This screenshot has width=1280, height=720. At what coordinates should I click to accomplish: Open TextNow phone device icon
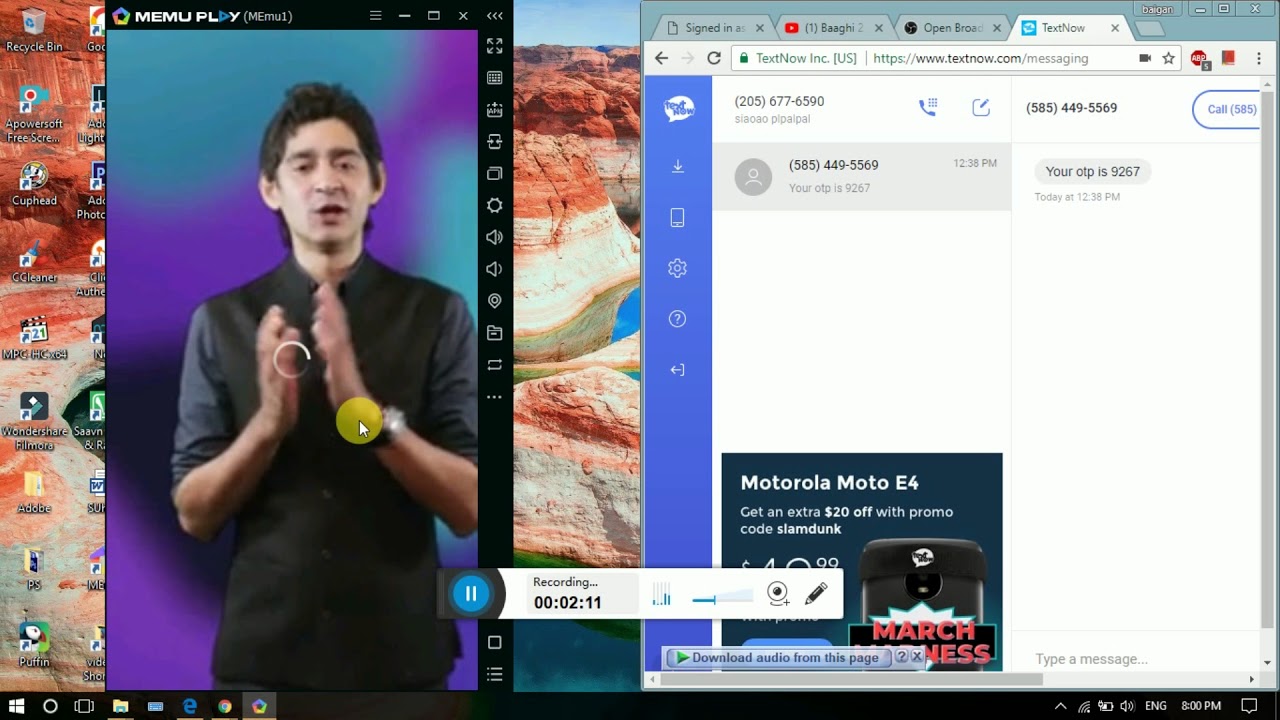(x=677, y=217)
